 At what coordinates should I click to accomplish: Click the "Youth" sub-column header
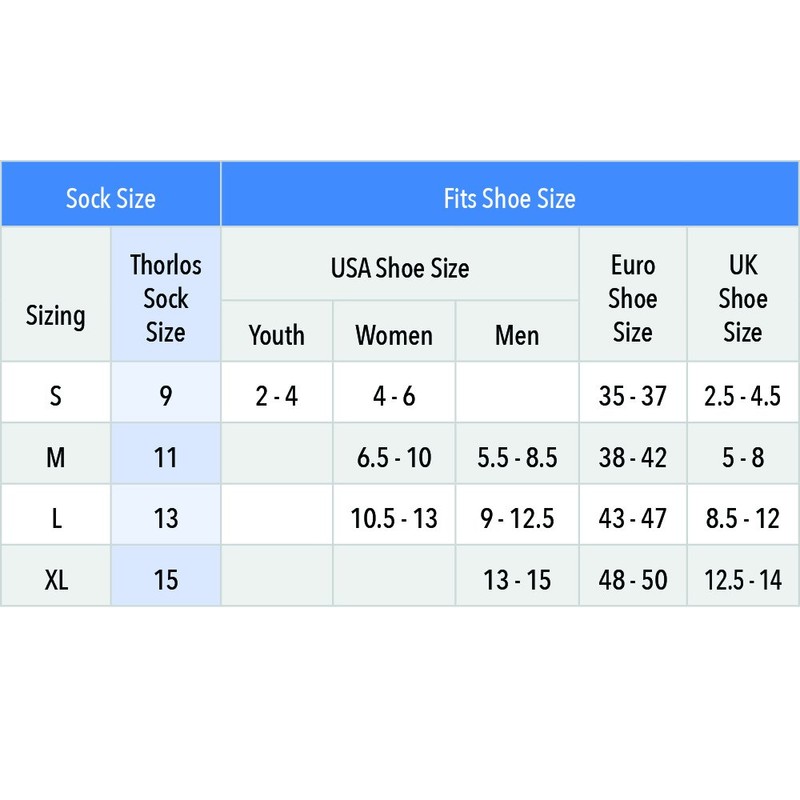pyautogui.click(x=277, y=334)
